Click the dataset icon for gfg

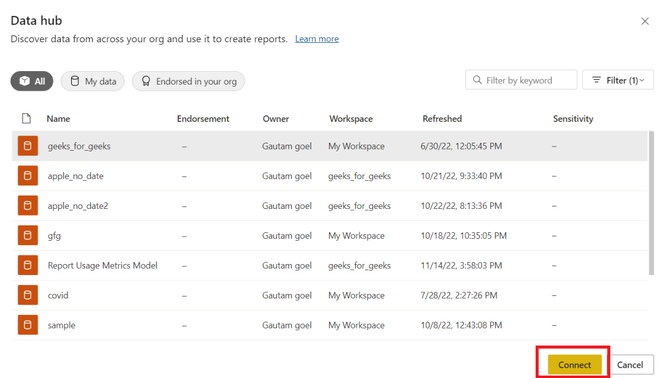(28, 235)
